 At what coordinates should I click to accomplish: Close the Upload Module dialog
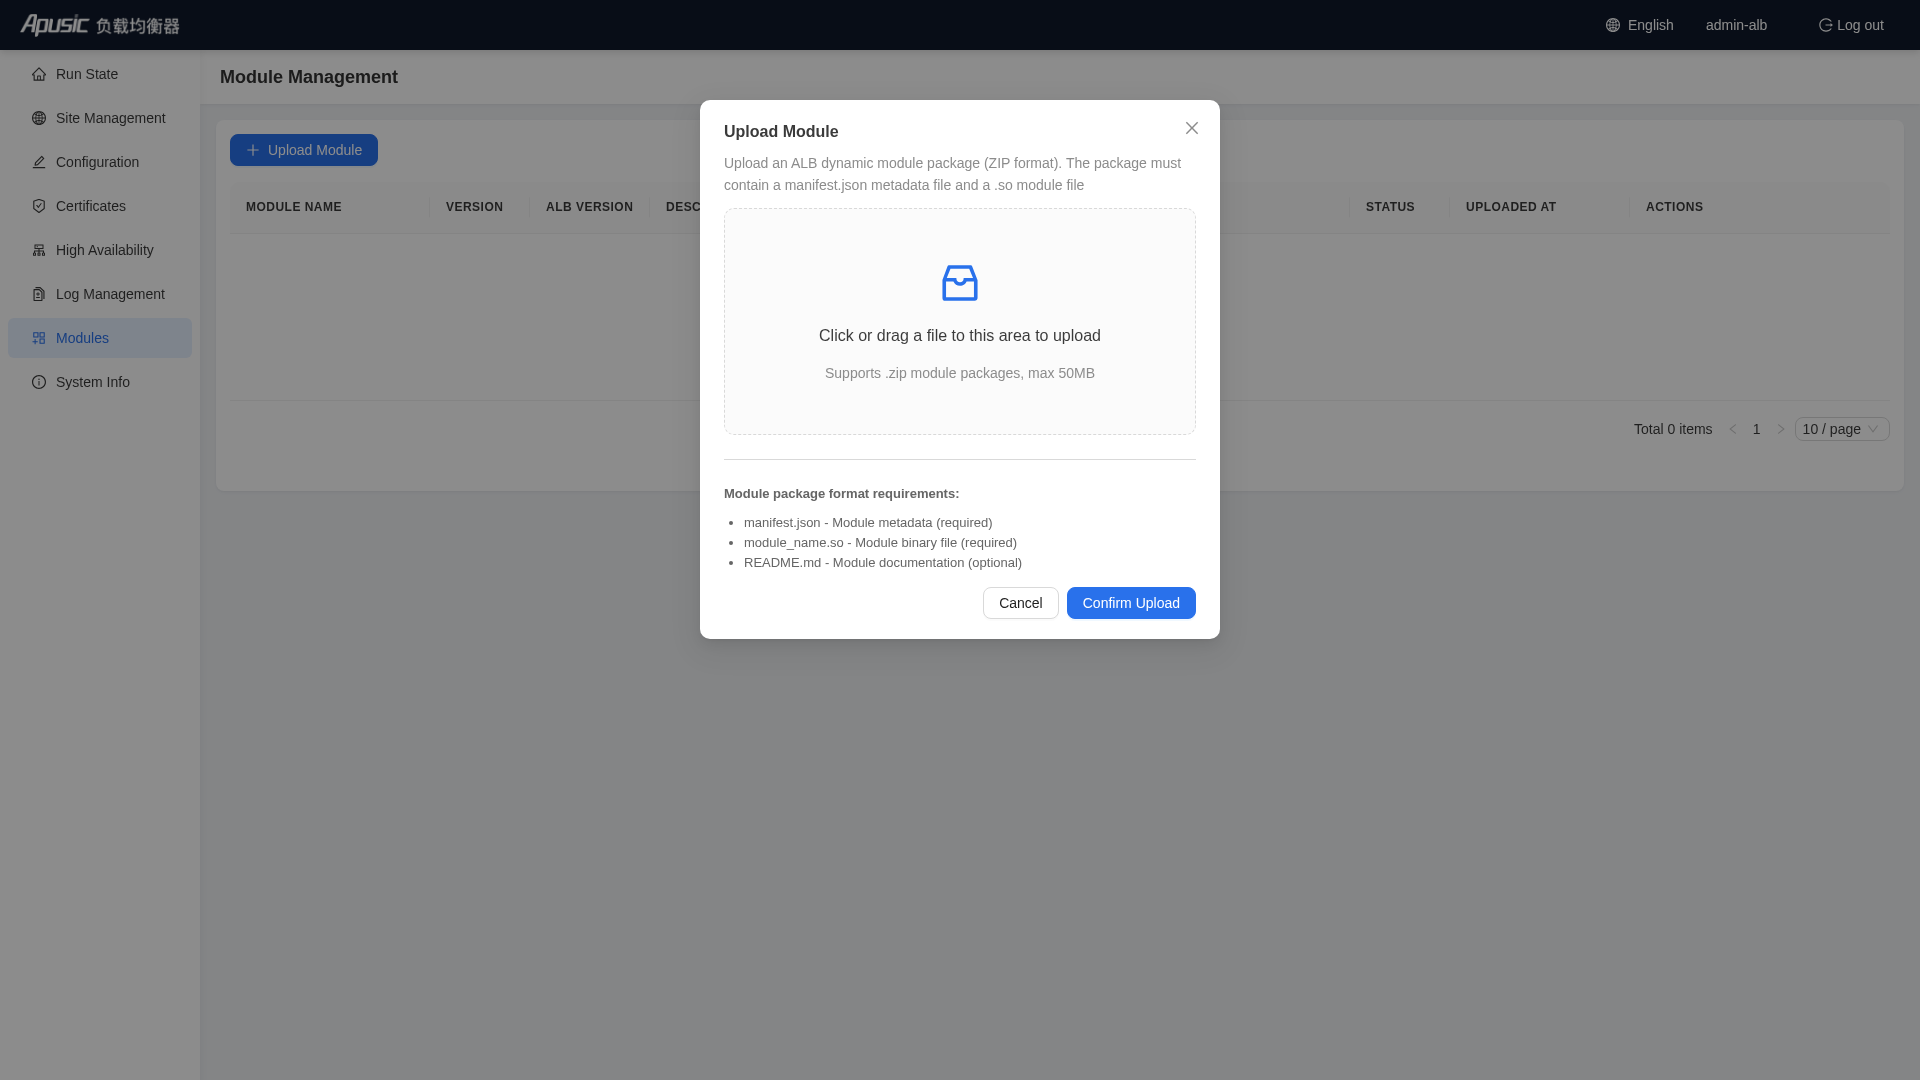click(1192, 128)
